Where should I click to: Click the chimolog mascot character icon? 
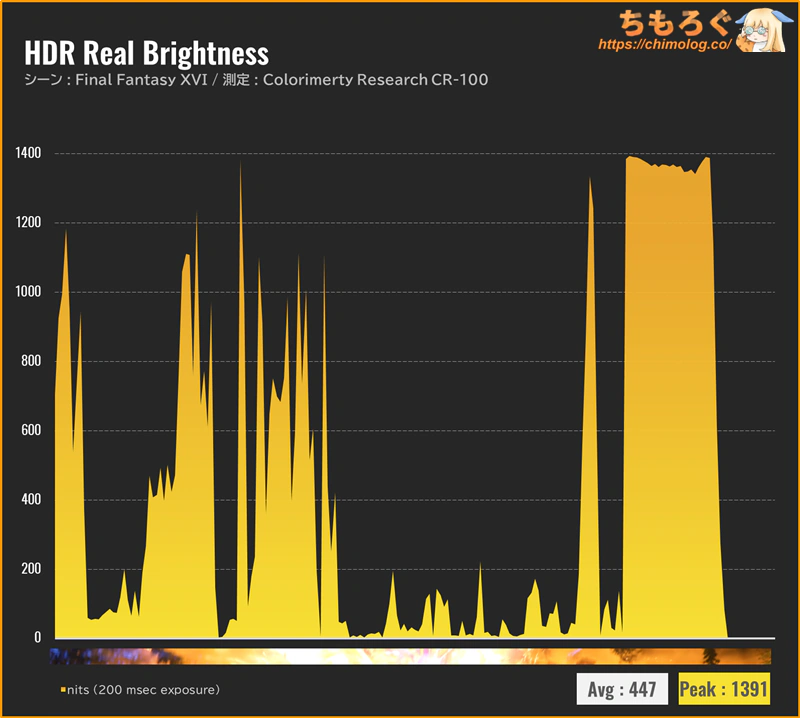click(x=762, y=30)
